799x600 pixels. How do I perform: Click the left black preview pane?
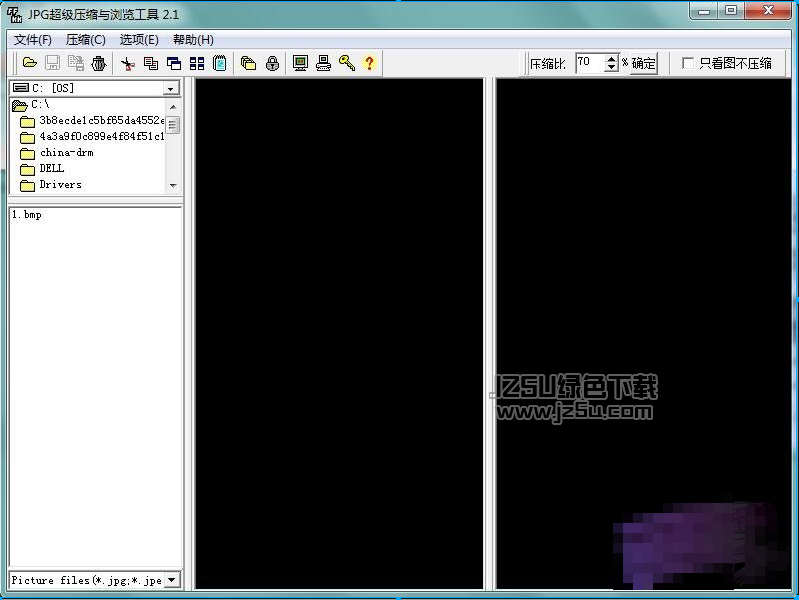click(339, 334)
